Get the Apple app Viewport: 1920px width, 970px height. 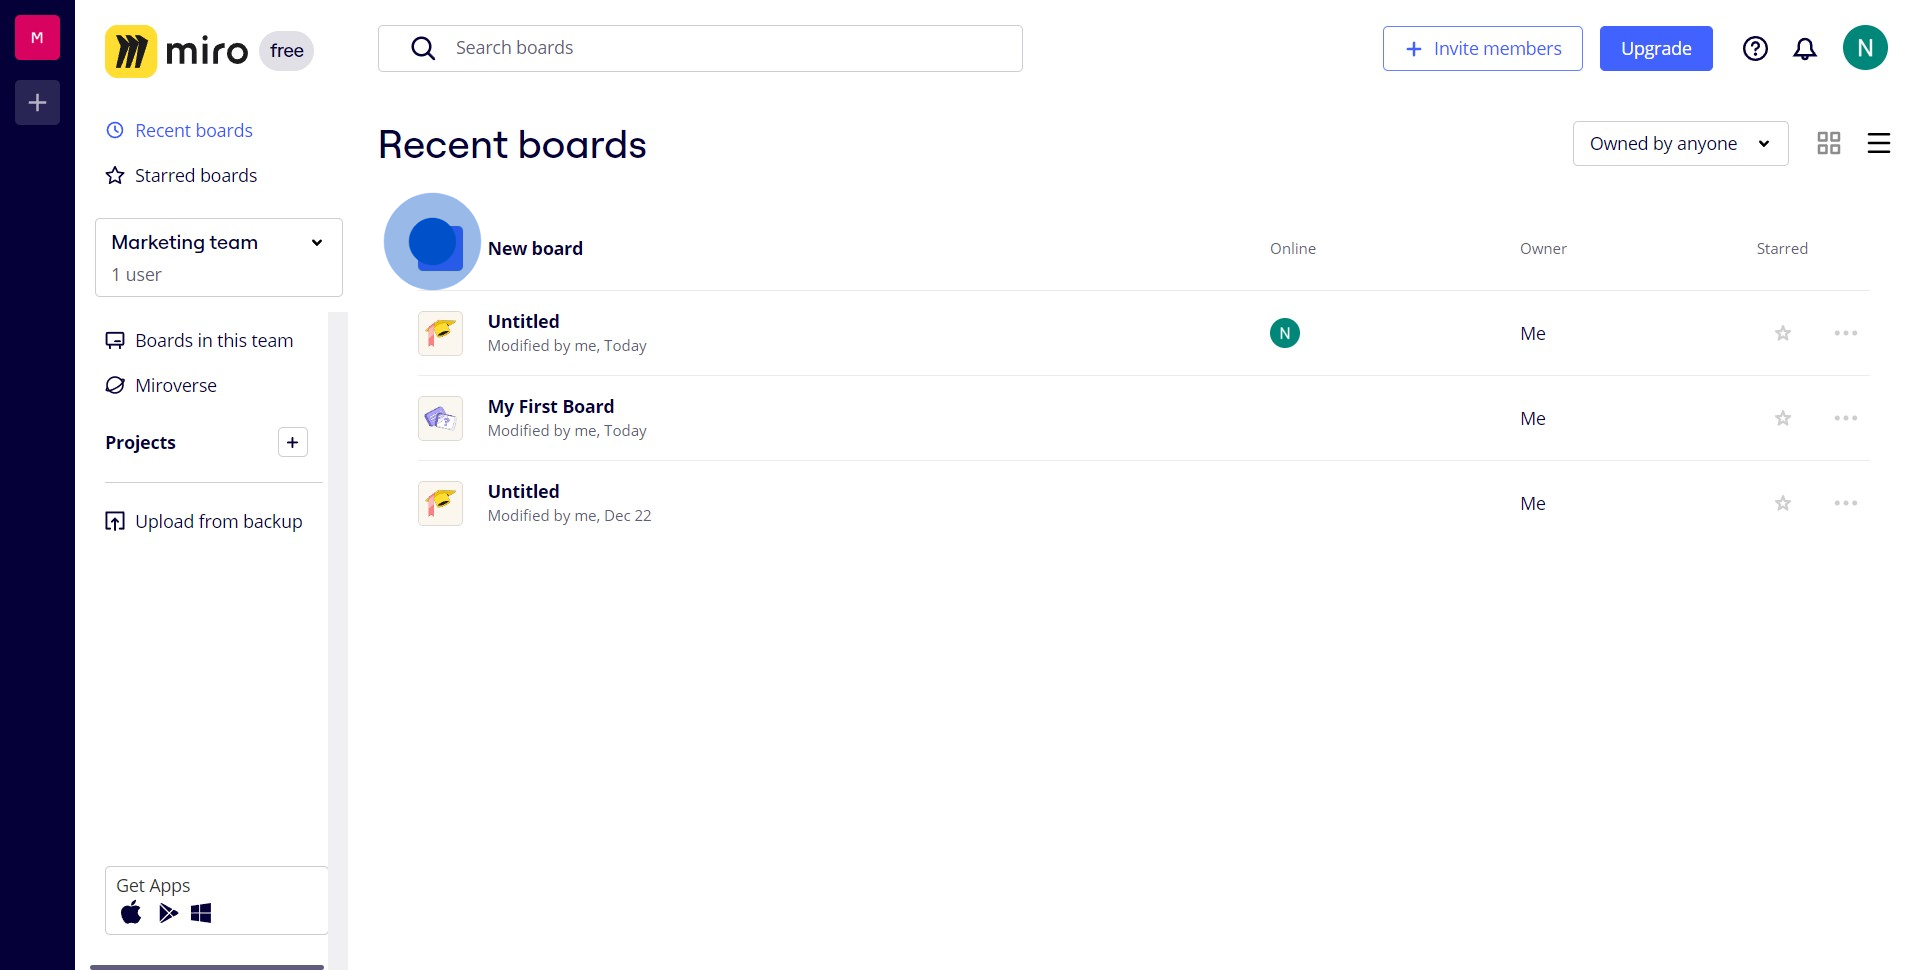(131, 913)
